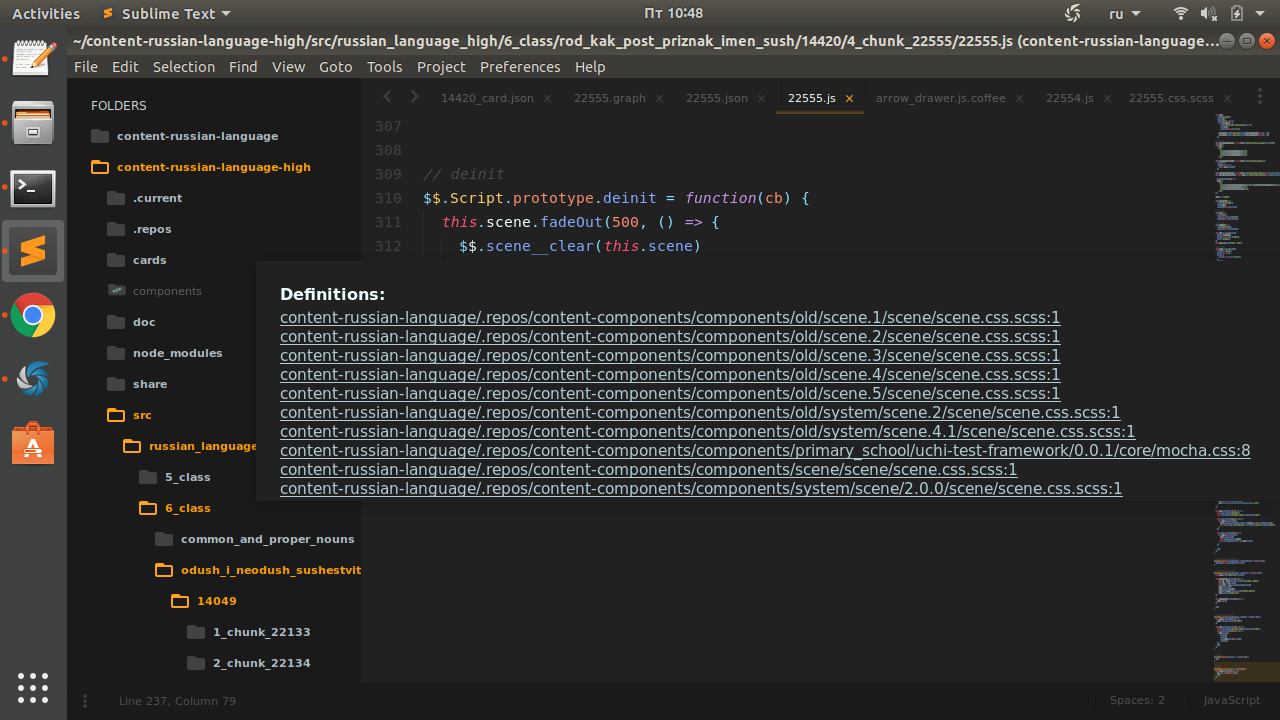
Task: Open definition in components/scene/scene scene.css.scss
Action: (x=648, y=470)
